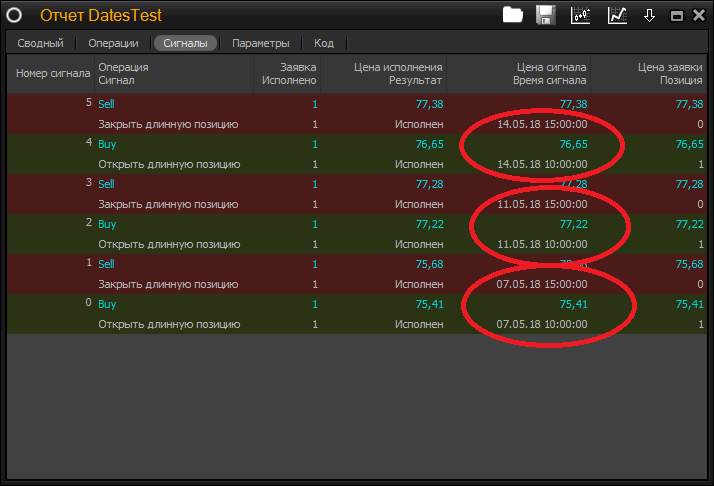
Task: Select signal 5 Sell row
Action: point(107,104)
